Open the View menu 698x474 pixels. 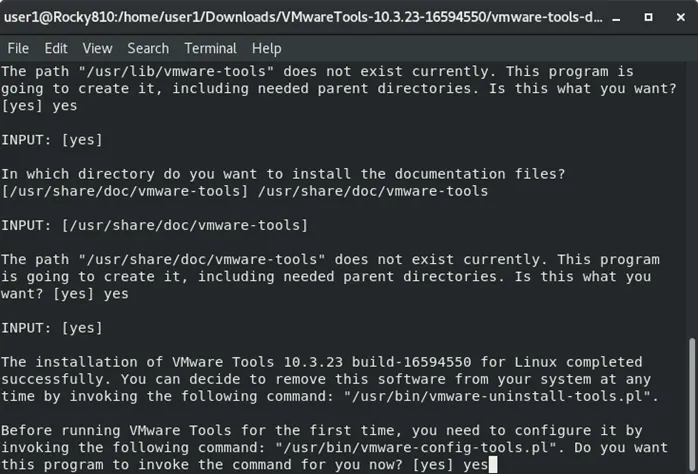[97, 48]
